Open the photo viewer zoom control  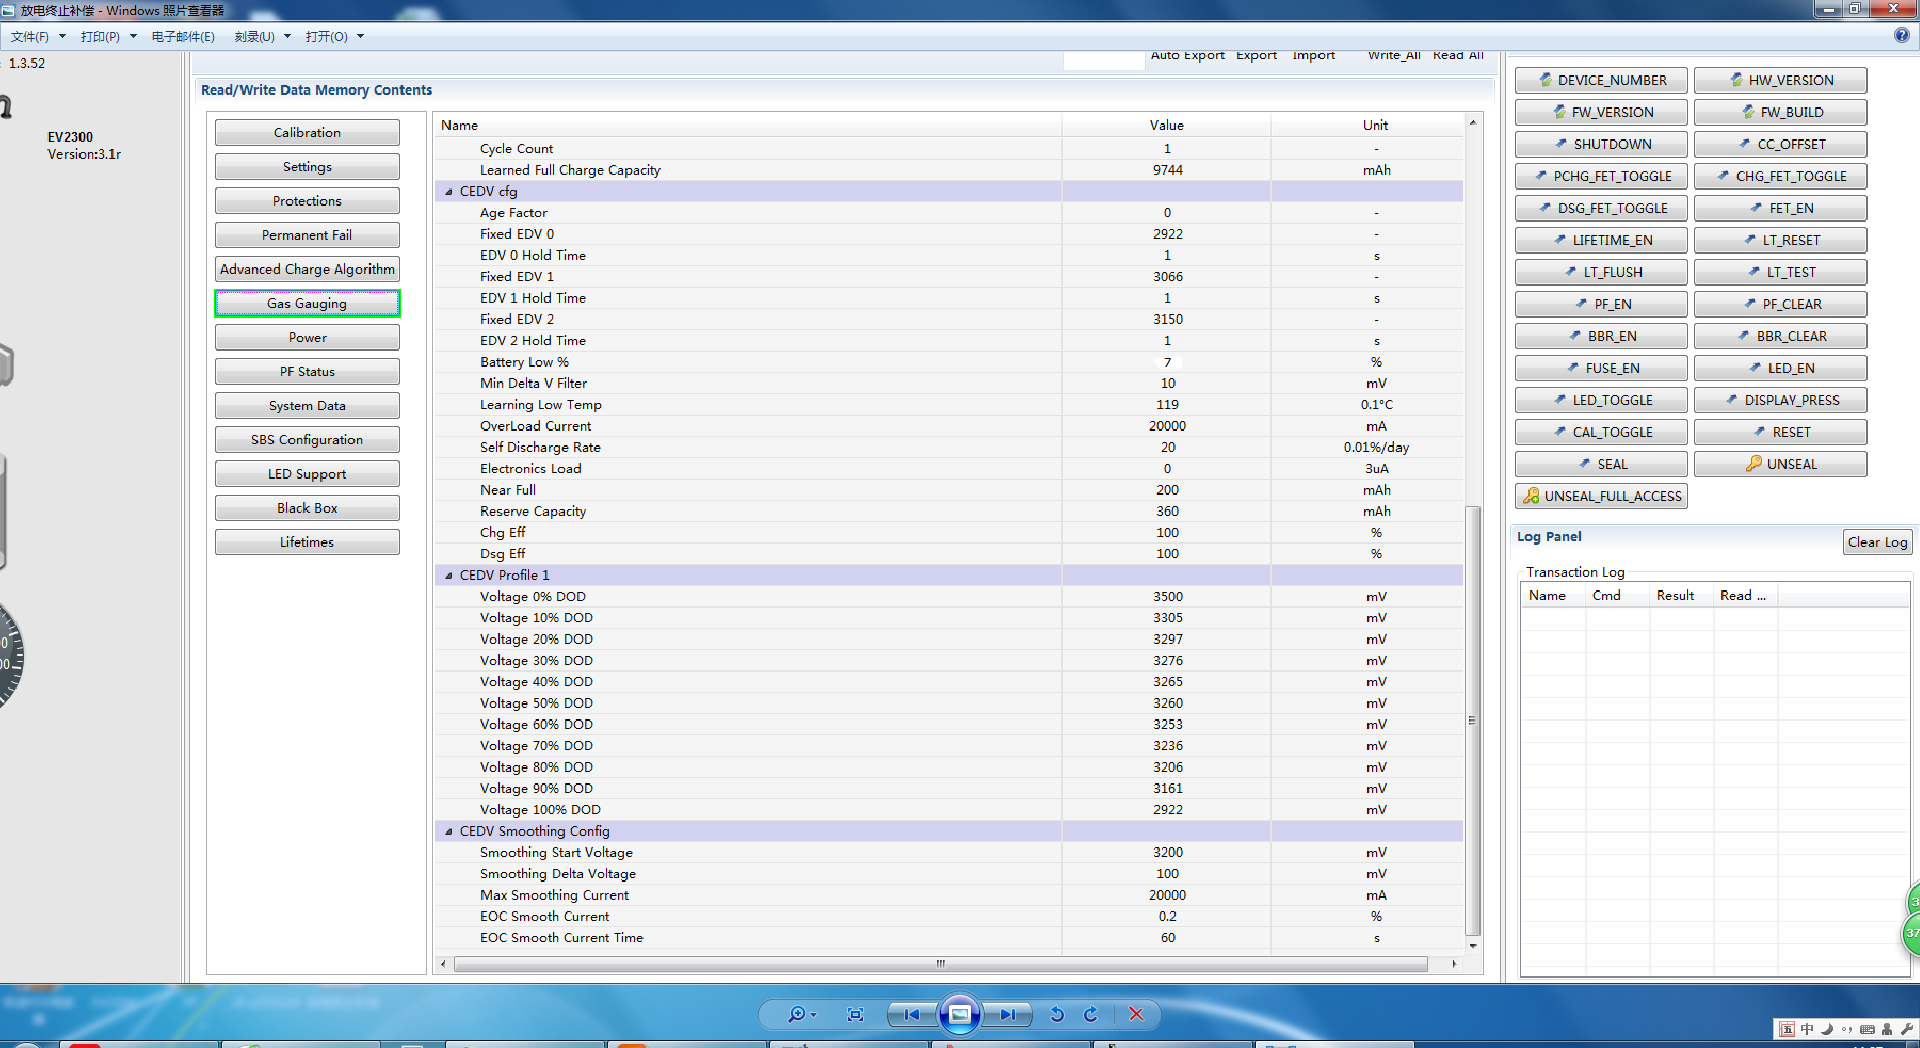click(801, 1014)
